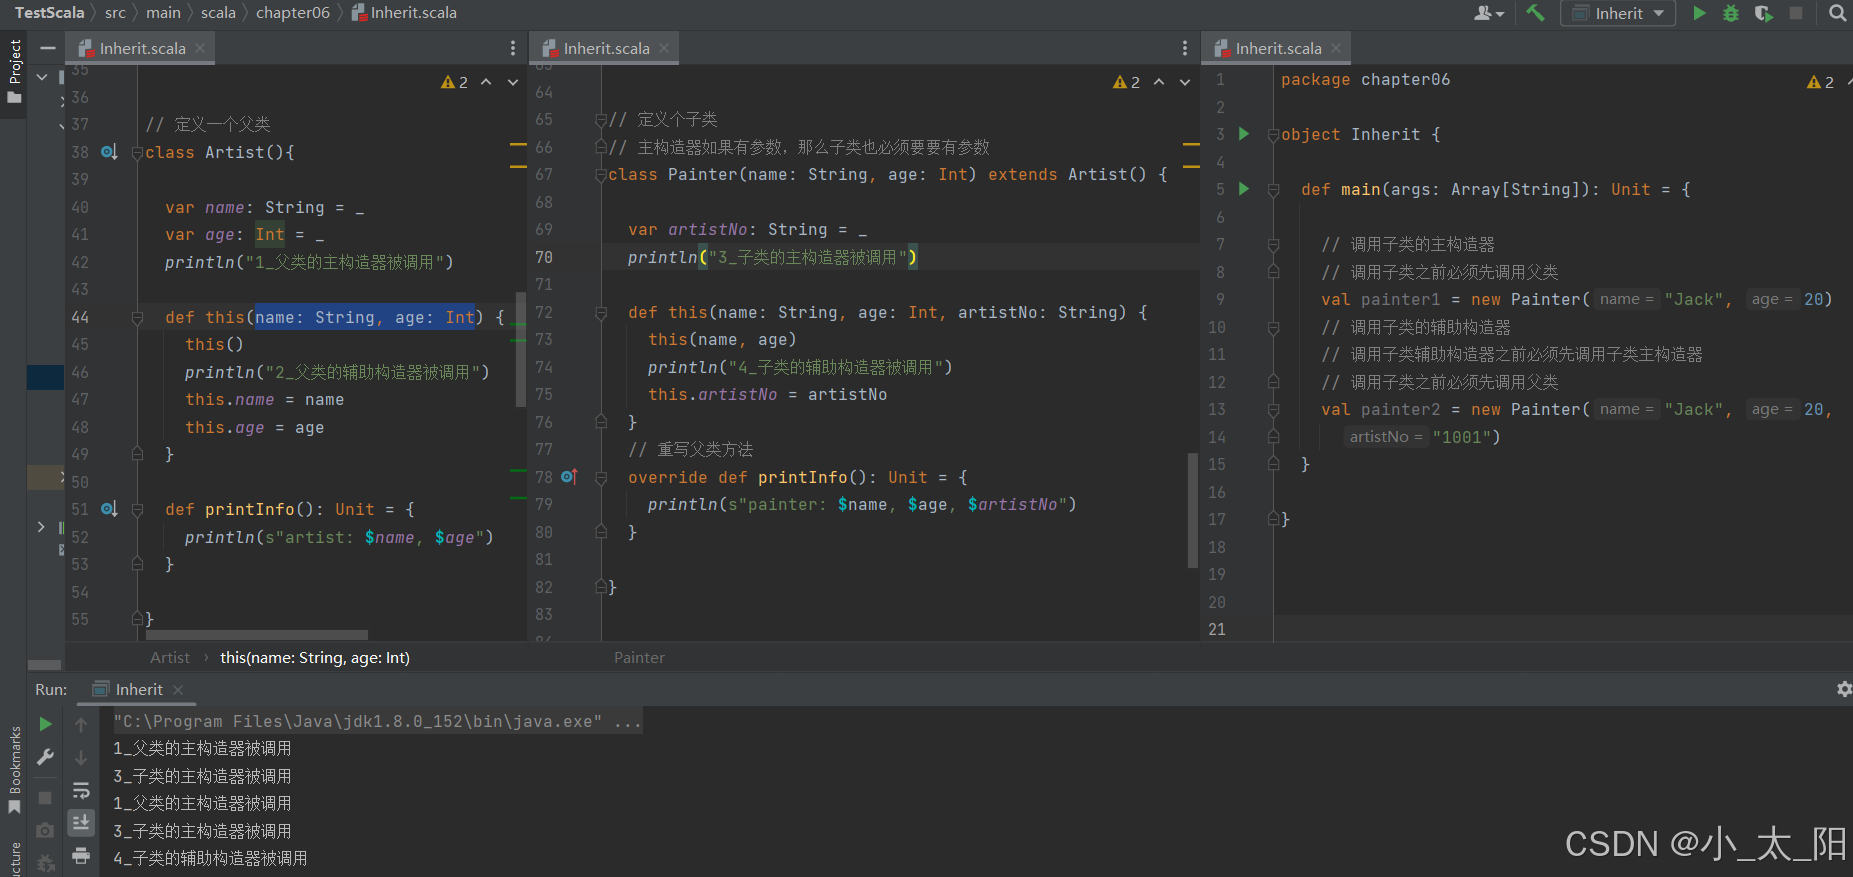Viewport: 1853px width, 877px height.
Task: Collapse override printInfo fold at line 78
Action: pyautogui.click(x=601, y=478)
